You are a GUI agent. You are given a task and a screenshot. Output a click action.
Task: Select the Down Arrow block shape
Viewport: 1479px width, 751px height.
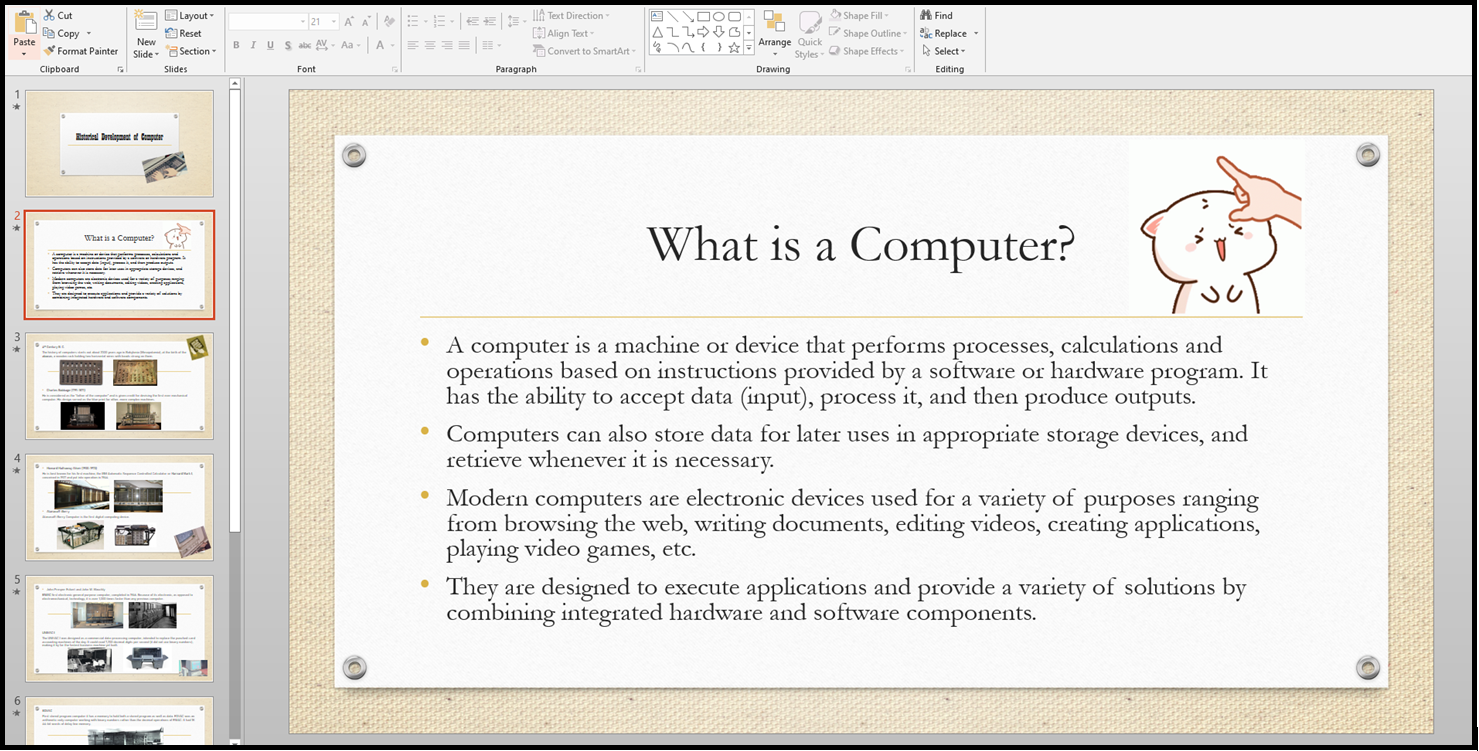click(719, 32)
